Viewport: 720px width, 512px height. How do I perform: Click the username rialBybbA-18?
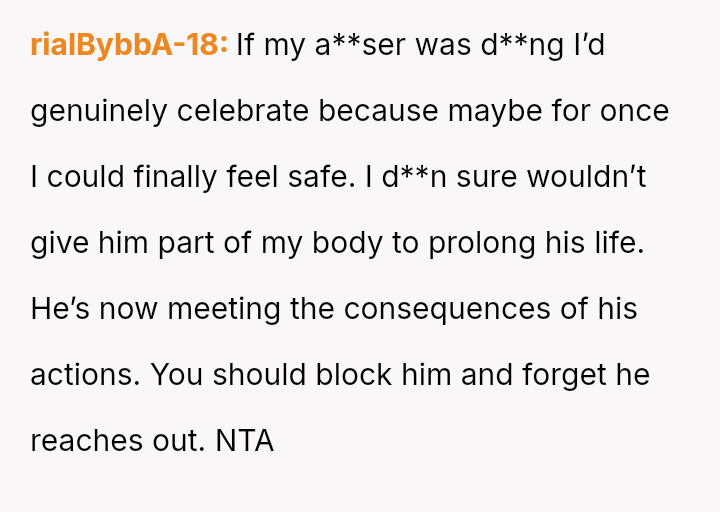point(129,45)
